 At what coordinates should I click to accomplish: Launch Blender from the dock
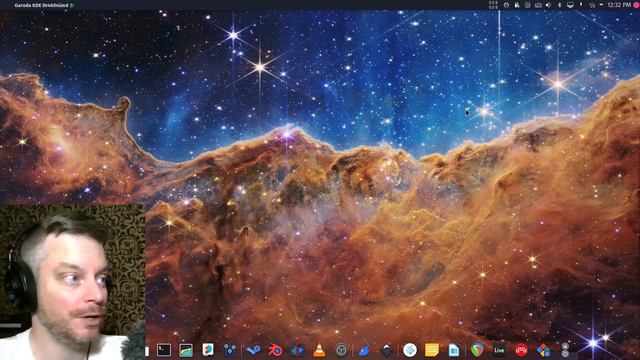(275, 350)
